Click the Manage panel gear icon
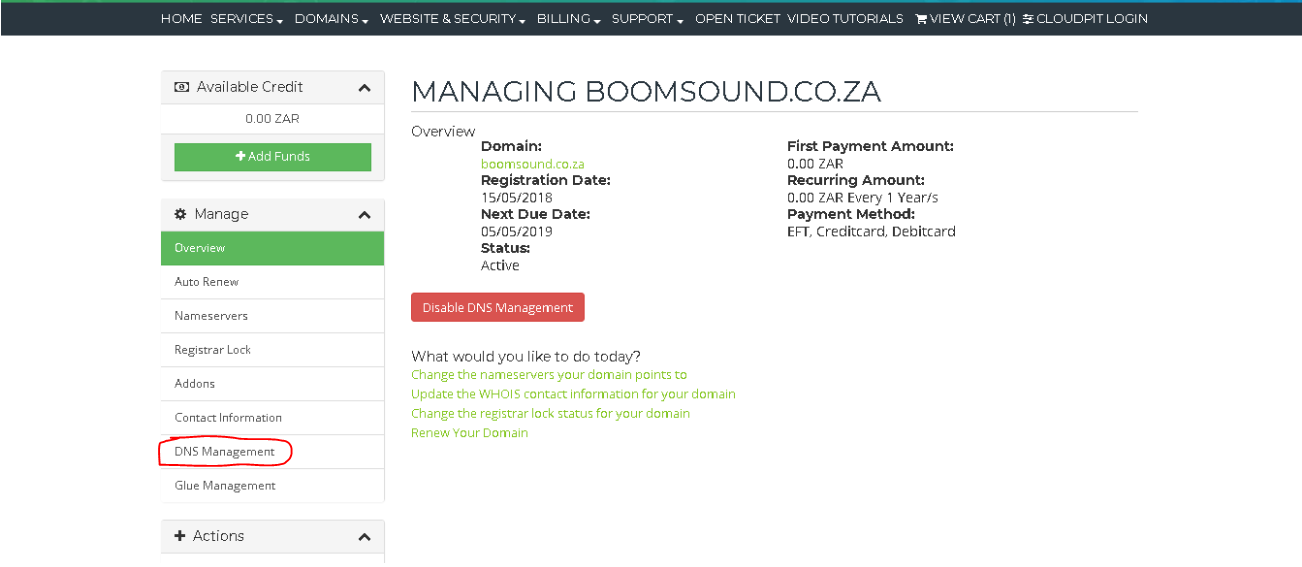Screen dimensions: 1302x567 (181, 214)
